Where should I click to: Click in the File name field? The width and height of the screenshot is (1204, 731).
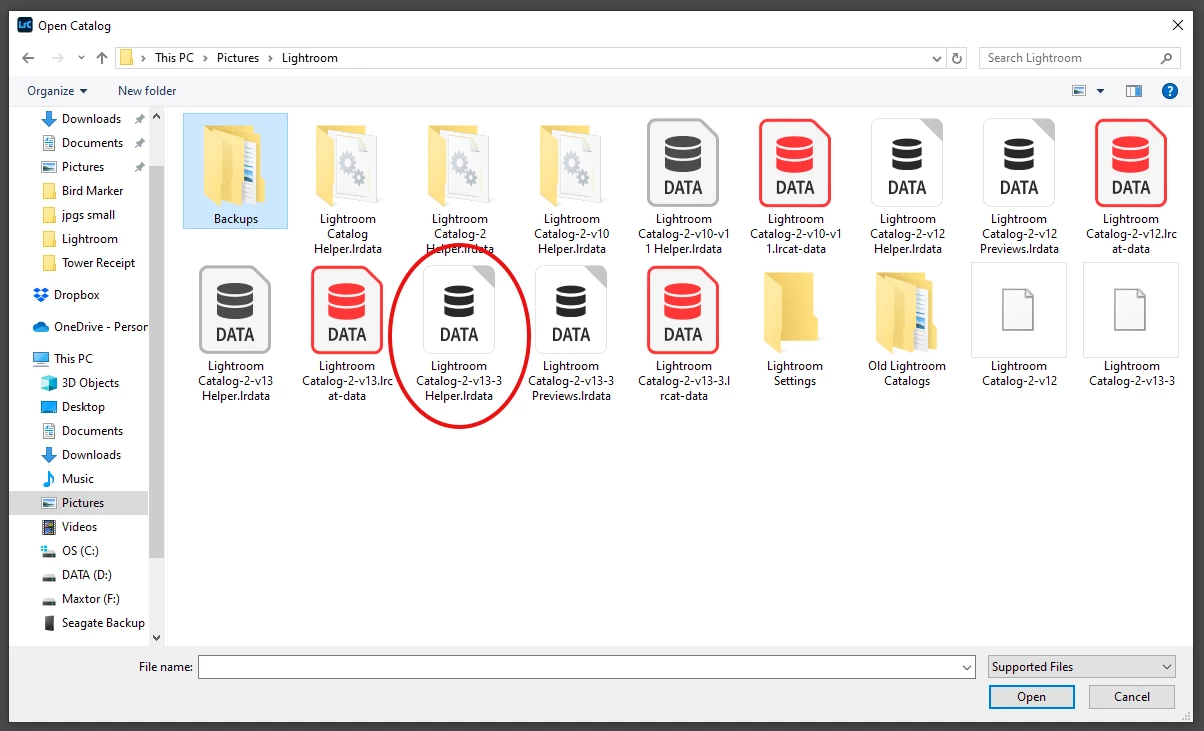click(578, 667)
